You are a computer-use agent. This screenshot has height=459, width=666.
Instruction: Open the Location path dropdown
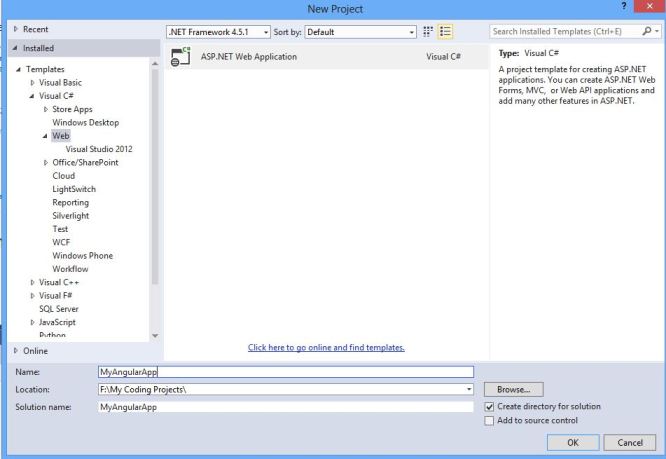(x=469, y=389)
